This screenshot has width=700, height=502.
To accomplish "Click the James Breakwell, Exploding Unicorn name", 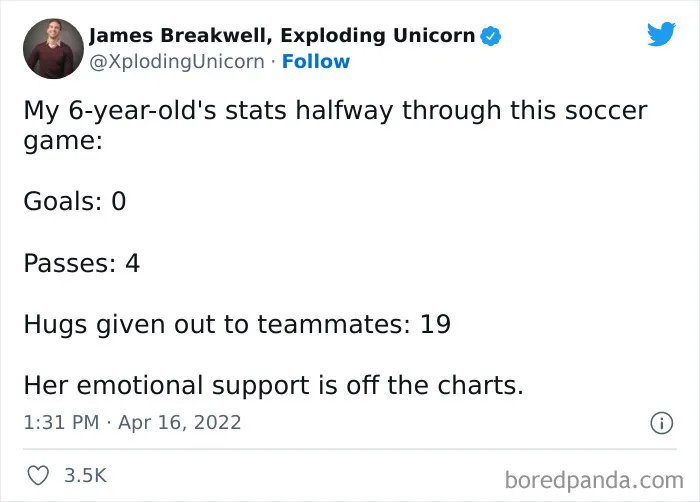I will [x=282, y=36].
